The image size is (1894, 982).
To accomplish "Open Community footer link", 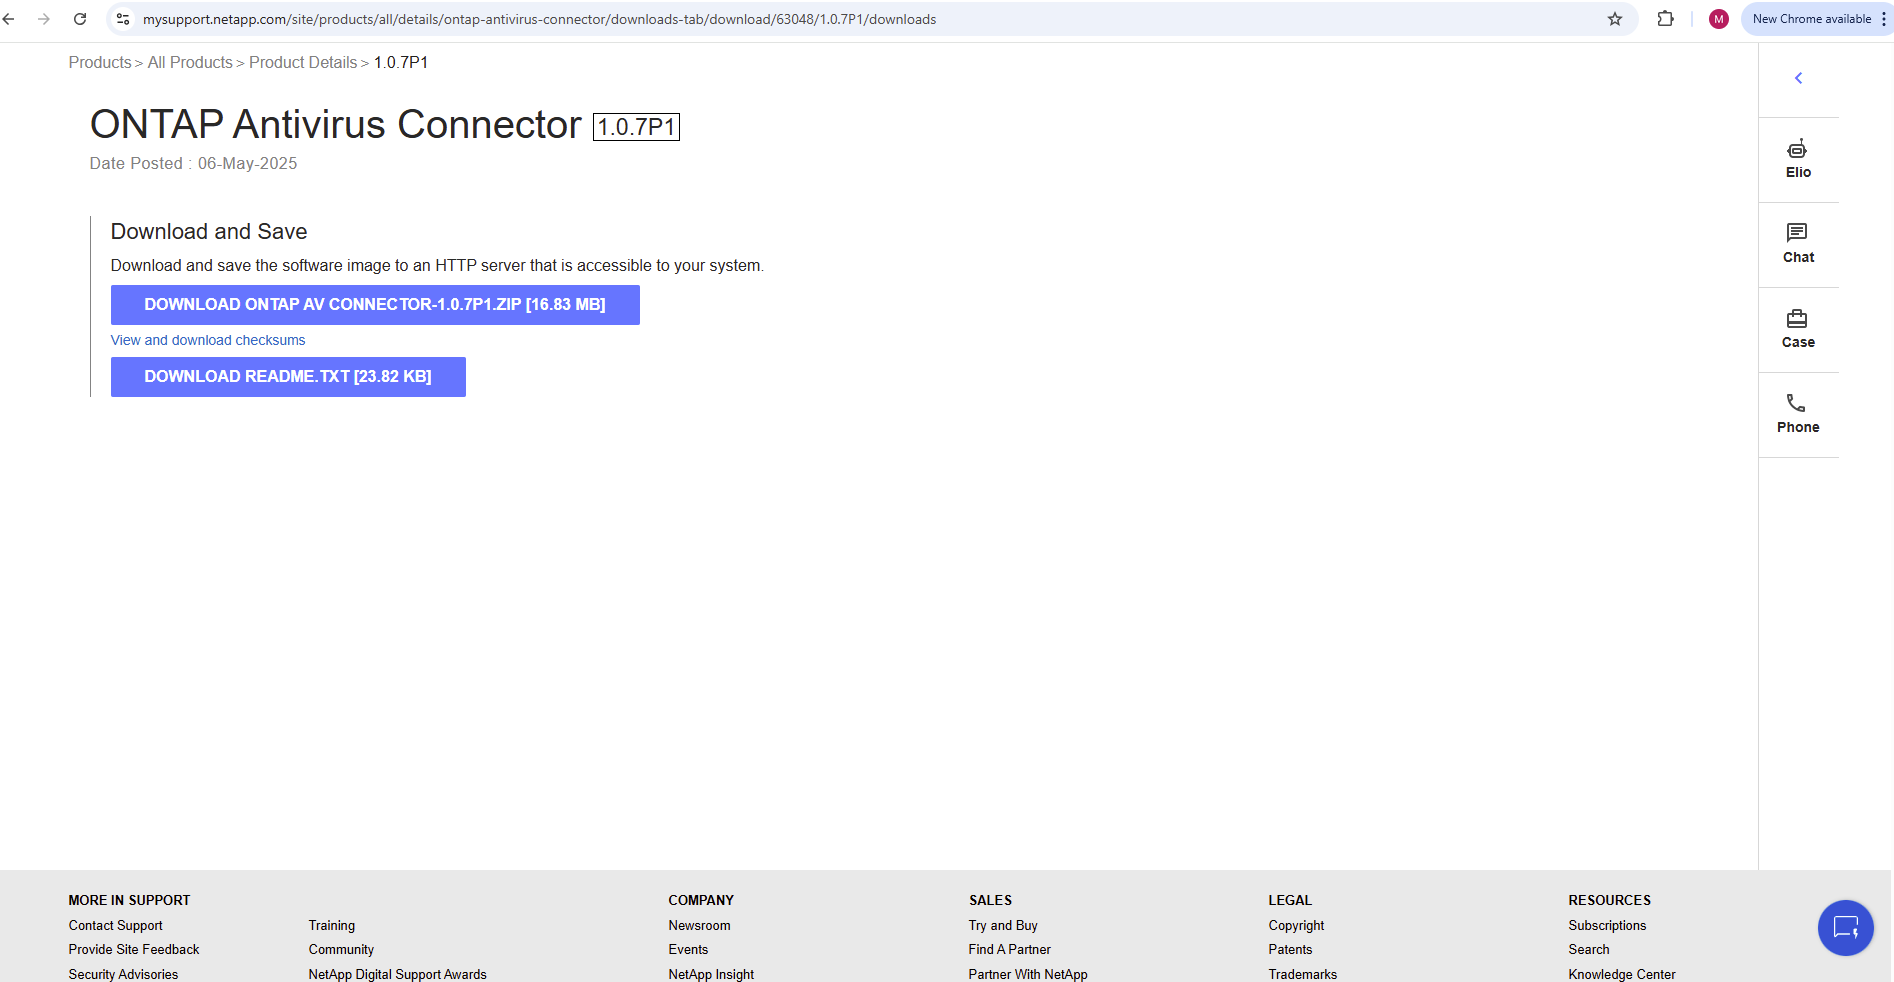I will pos(341,950).
